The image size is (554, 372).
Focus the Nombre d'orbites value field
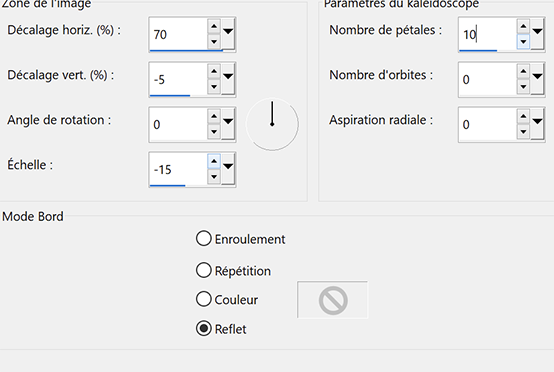(x=488, y=79)
